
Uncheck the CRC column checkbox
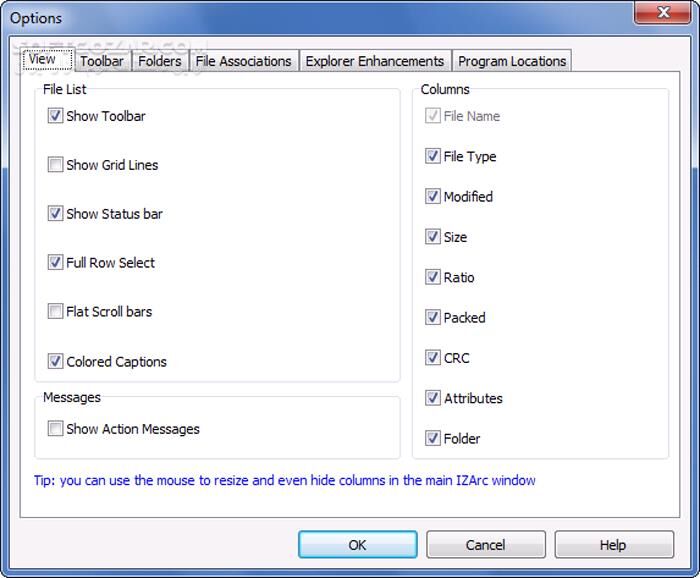pyautogui.click(x=433, y=358)
